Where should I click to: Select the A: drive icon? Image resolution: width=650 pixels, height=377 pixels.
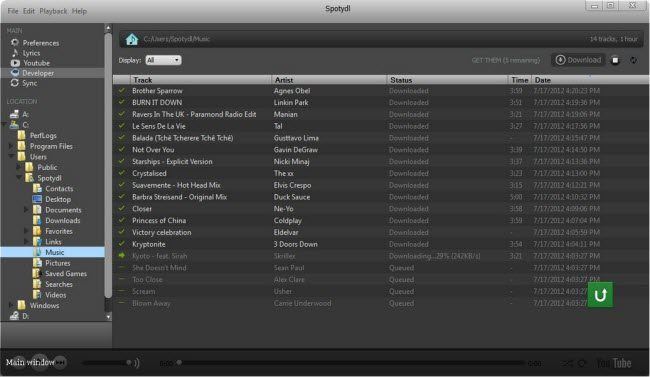pyautogui.click(x=15, y=114)
